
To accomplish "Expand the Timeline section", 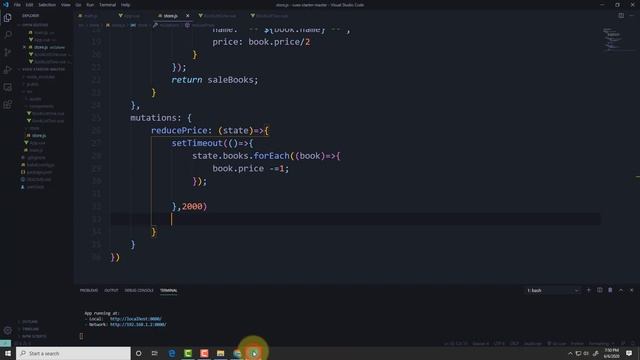I will [31, 329].
